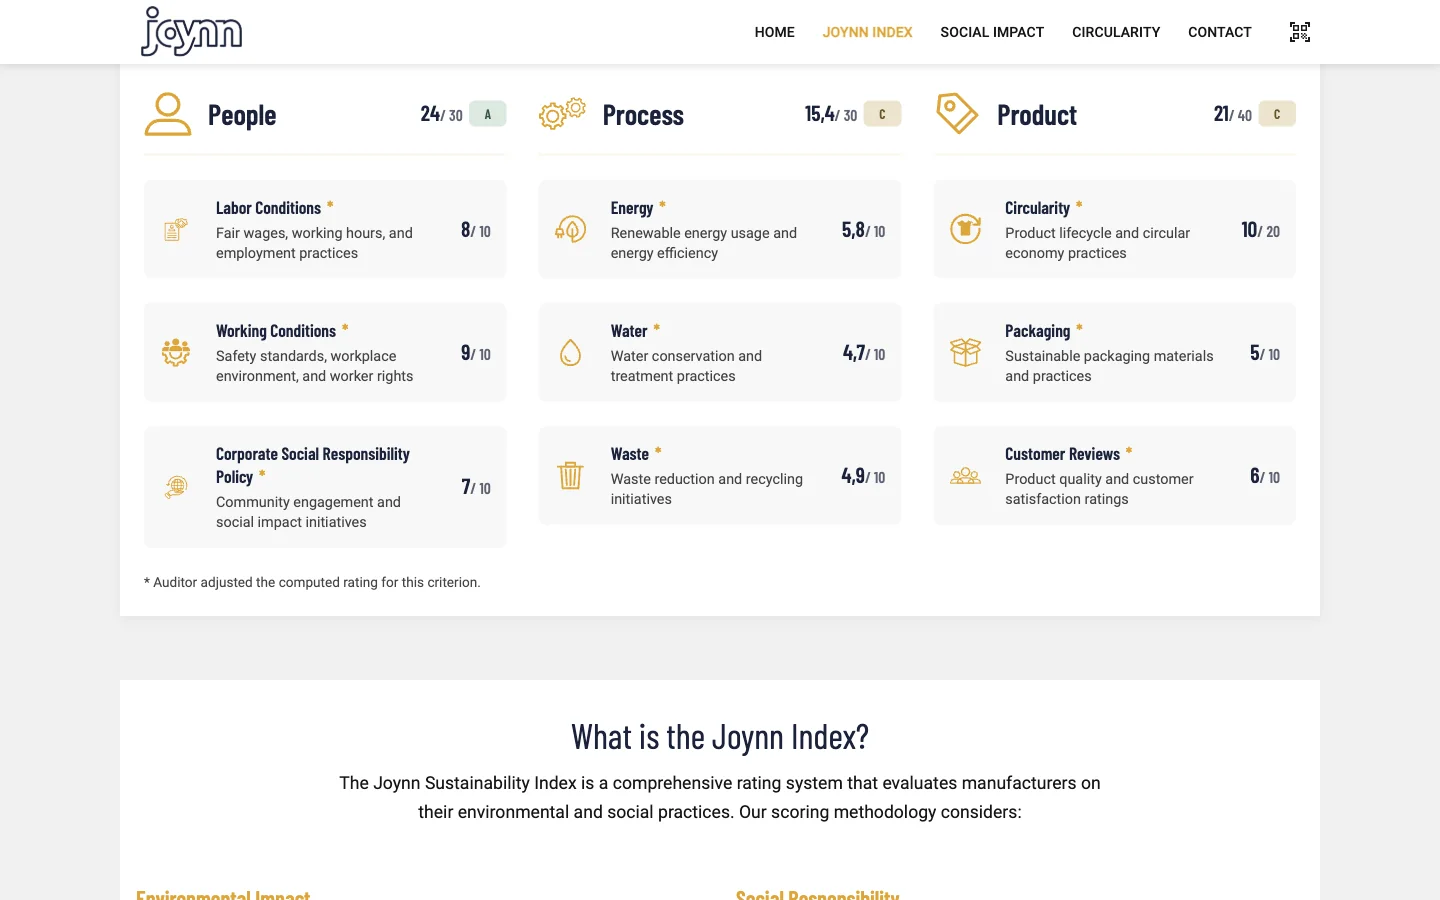Screen dimensions: 1440x900
Task: Click the Process 15,4/30 score
Action: coord(831,114)
